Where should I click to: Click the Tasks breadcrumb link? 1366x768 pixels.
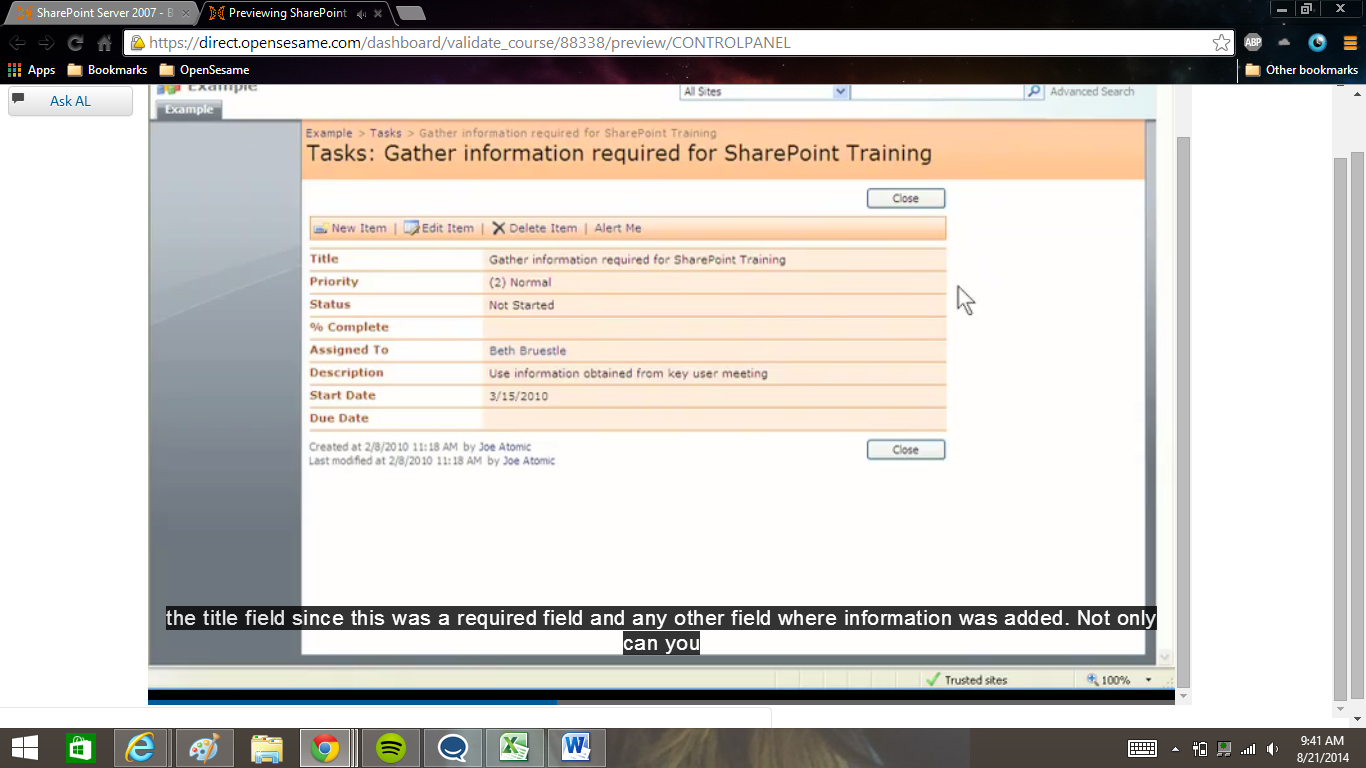[386, 133]
